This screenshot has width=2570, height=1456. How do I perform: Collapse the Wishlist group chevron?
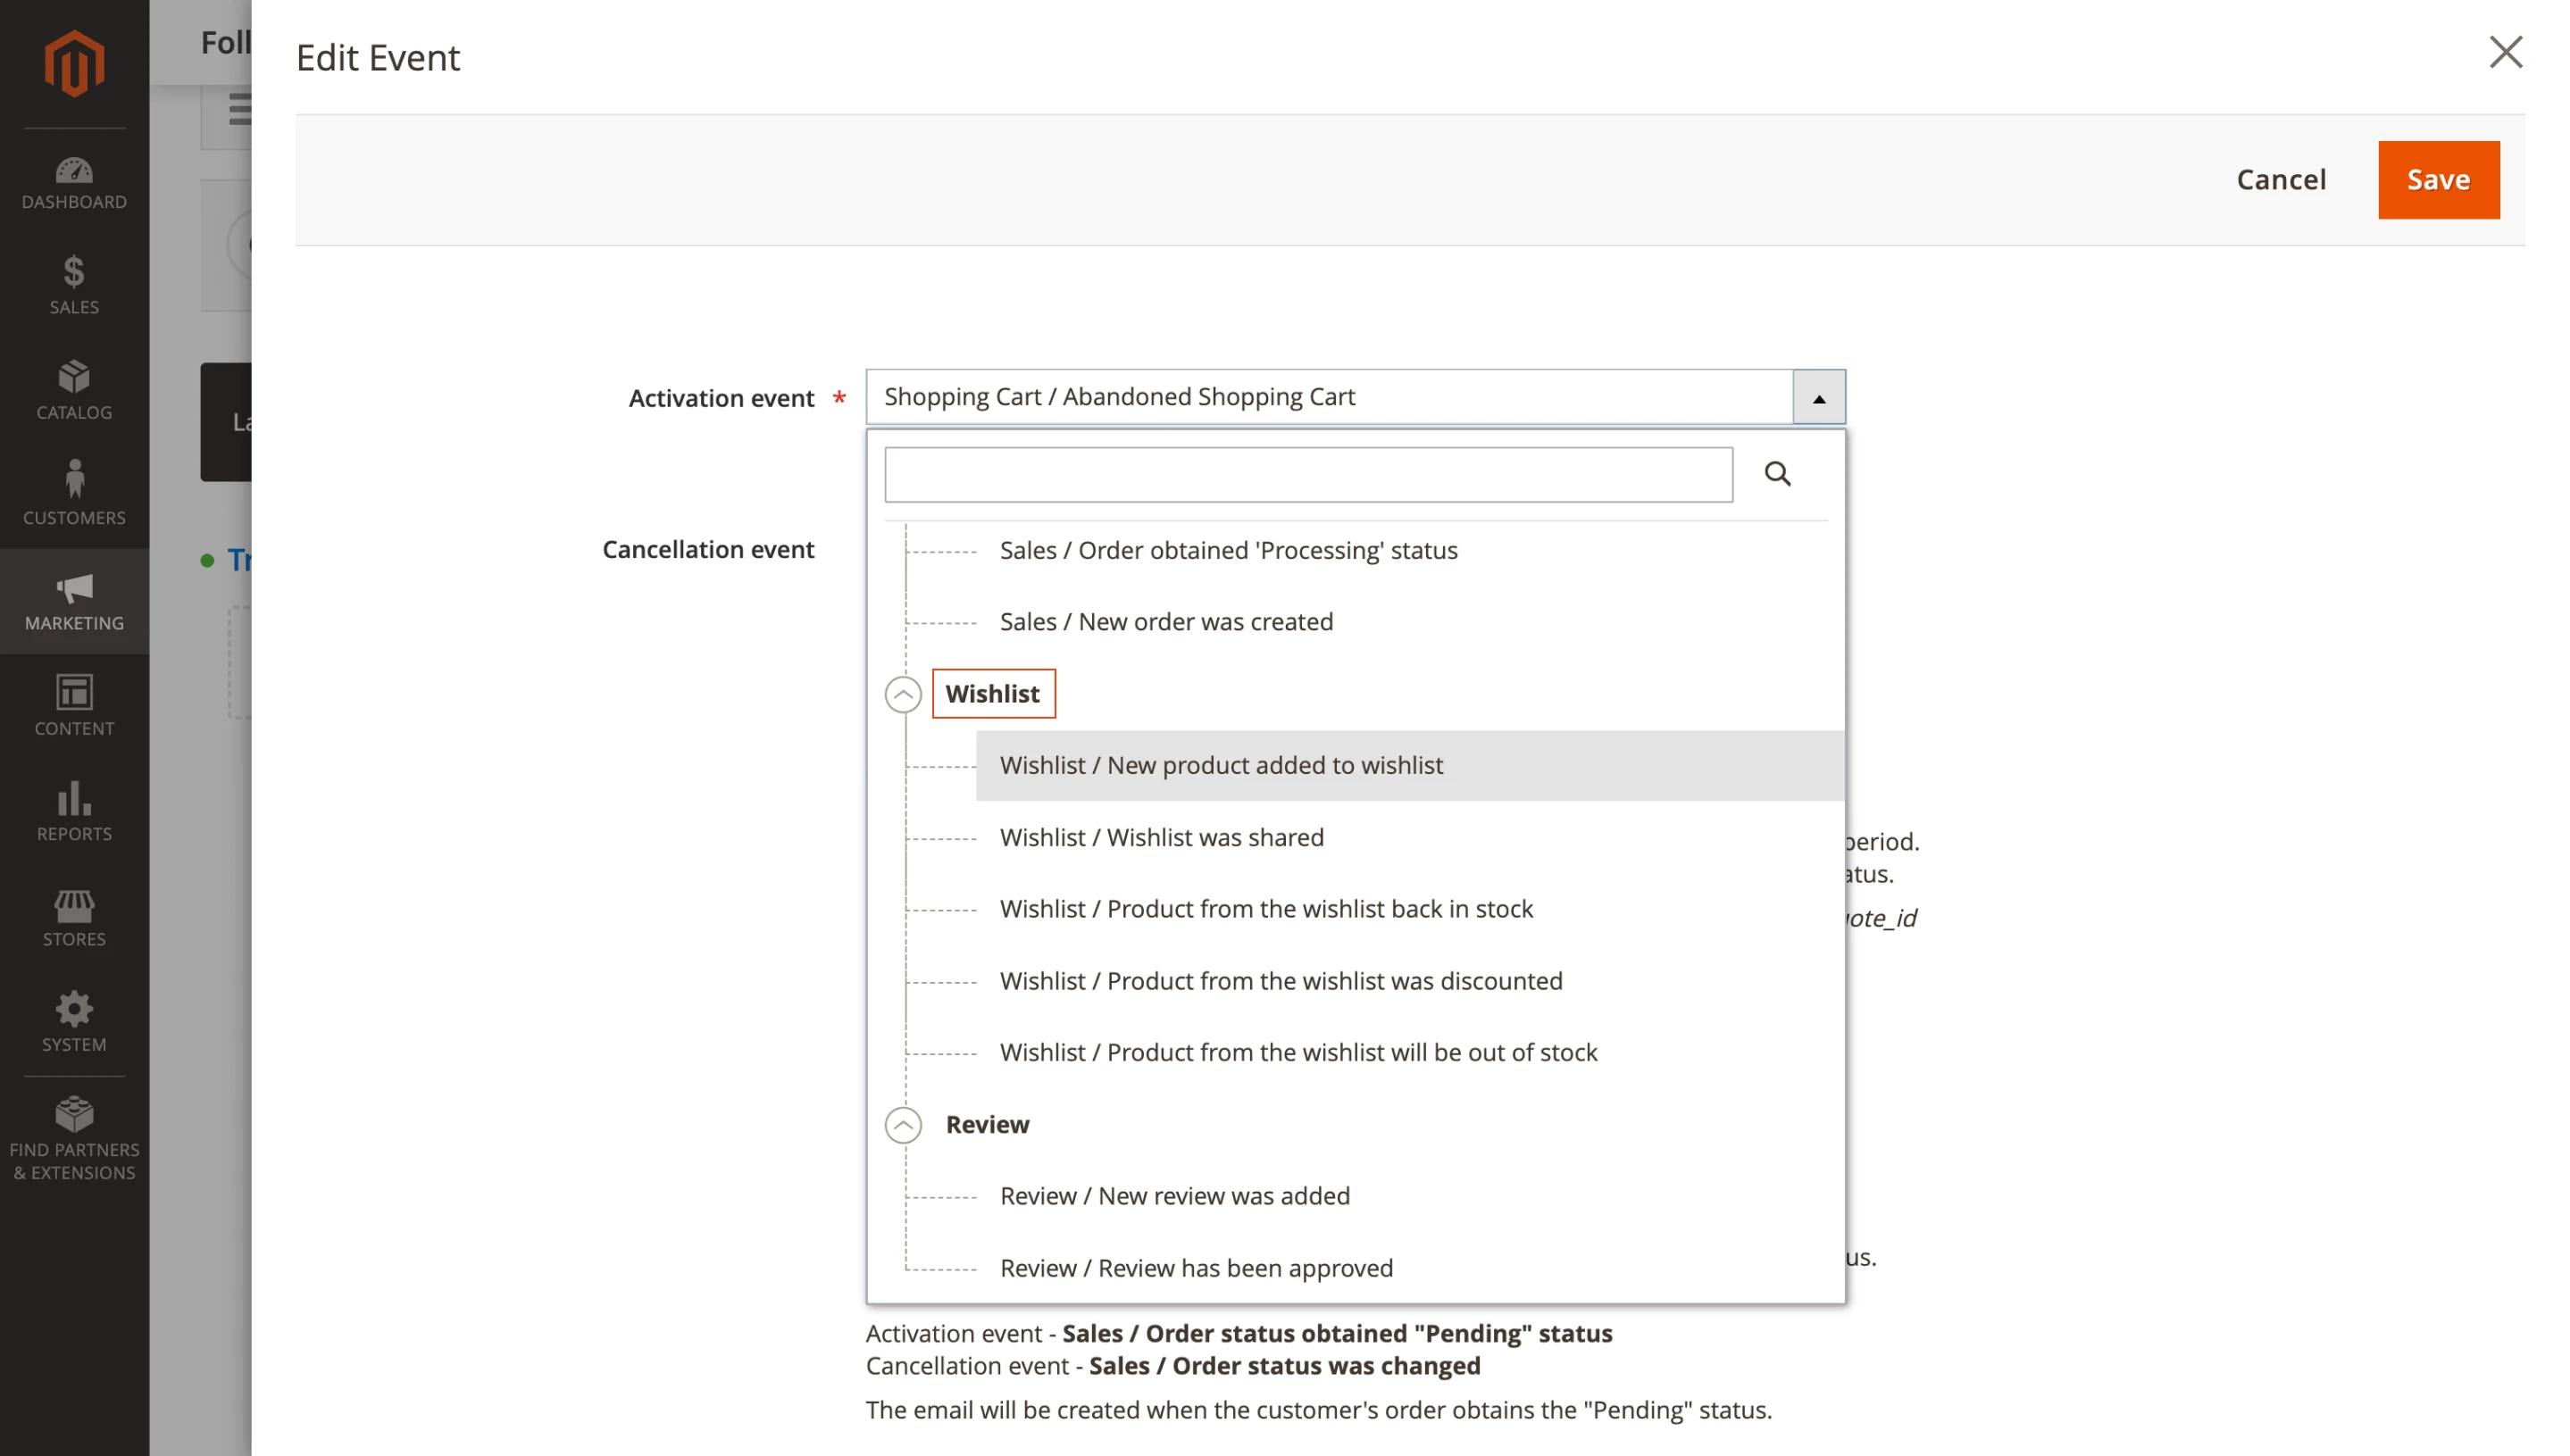tap(902, 694)
